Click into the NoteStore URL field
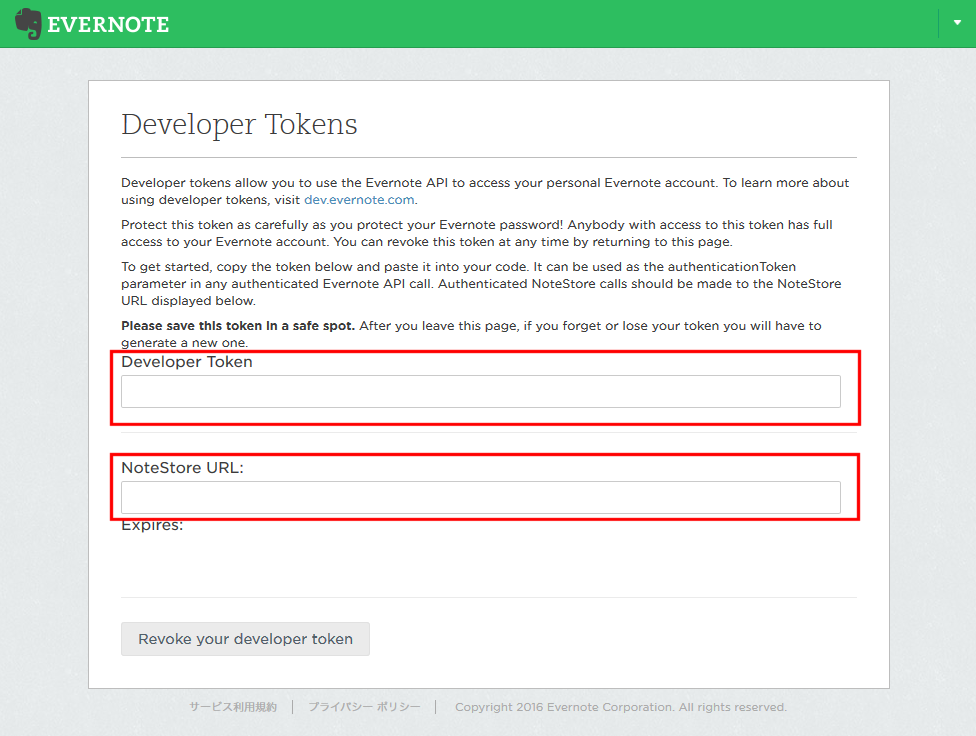The width and height of the screenshot is (976, 736). pyautogui.click(x=481, y=498)
